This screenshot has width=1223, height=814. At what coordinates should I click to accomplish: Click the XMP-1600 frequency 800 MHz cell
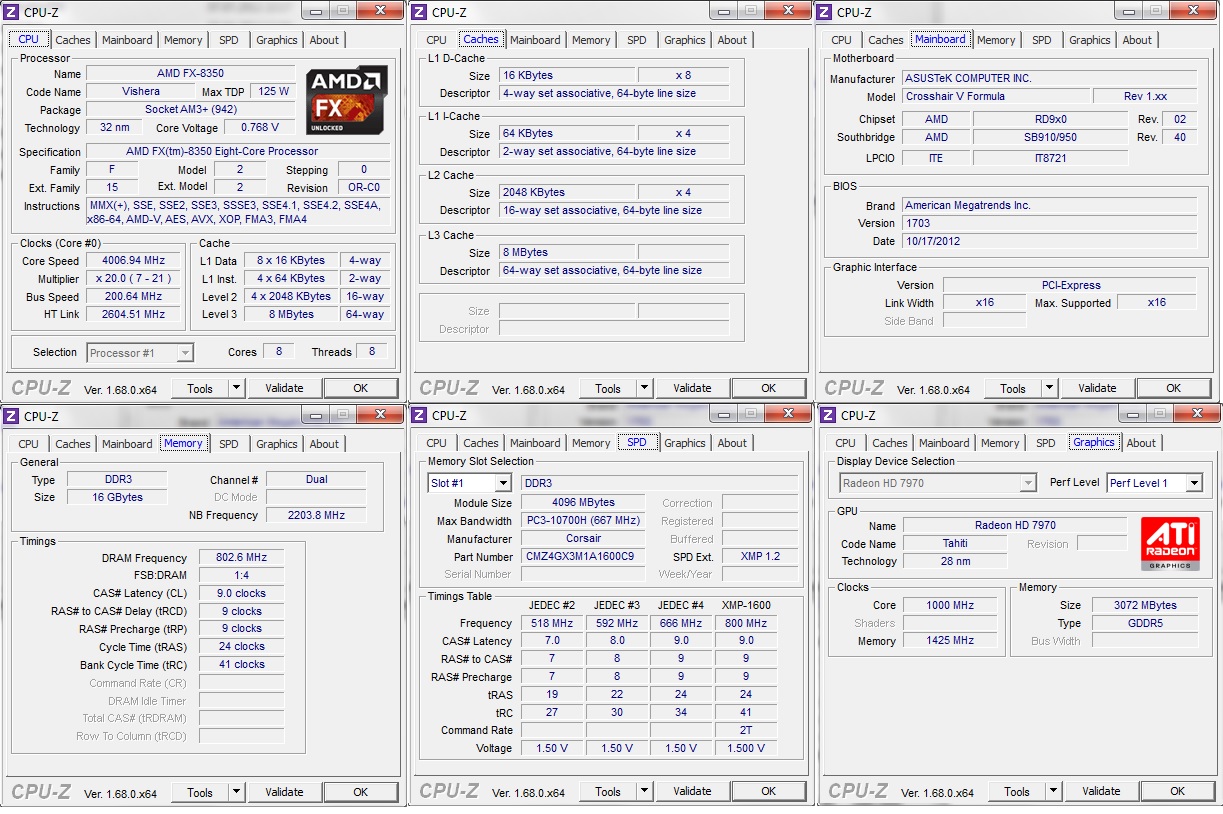pos(746,623)
